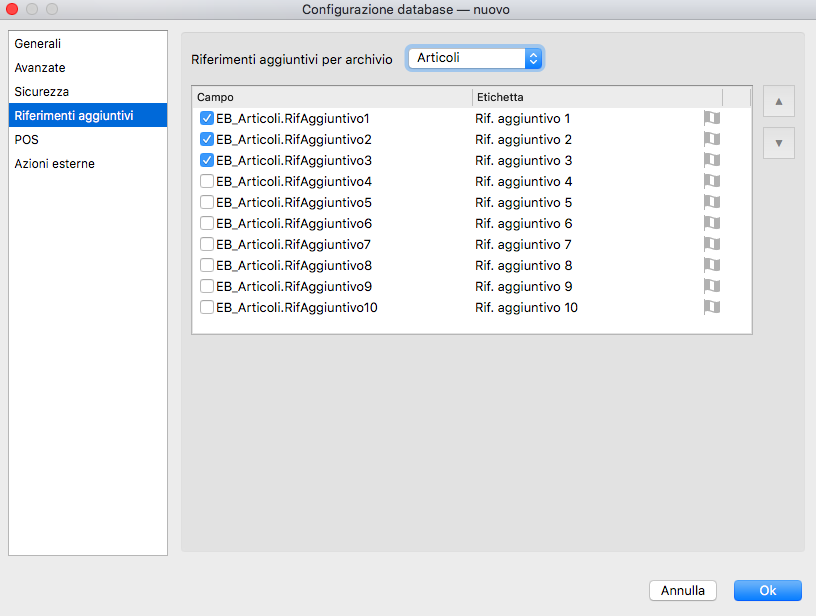Select the Sicurezza sidebar item
Screen dimensions: 816x616
42,92
